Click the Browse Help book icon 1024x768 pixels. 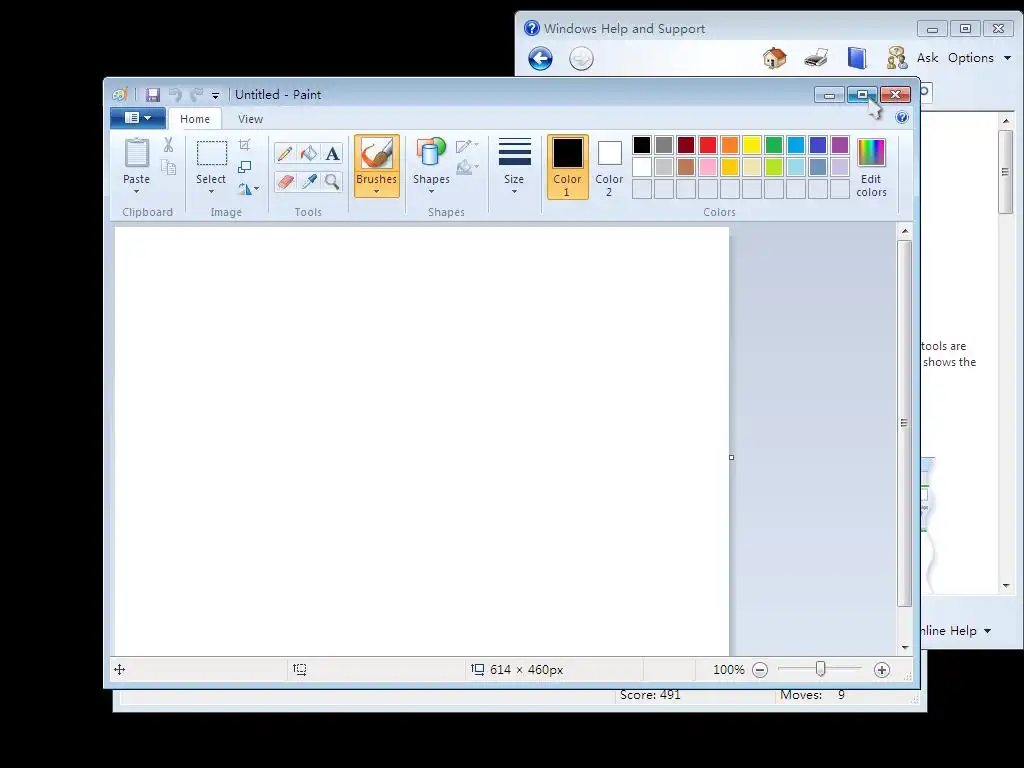tap(857, 58)
